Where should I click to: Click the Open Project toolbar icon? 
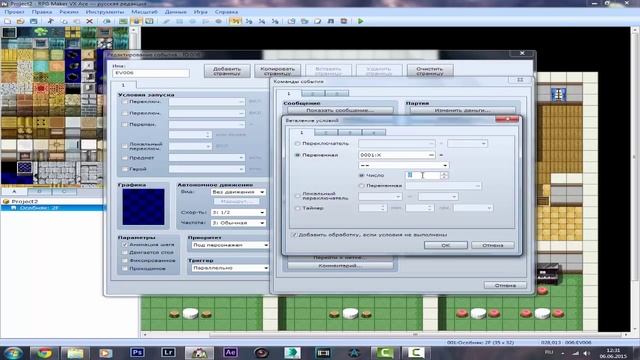pos(20,21)
